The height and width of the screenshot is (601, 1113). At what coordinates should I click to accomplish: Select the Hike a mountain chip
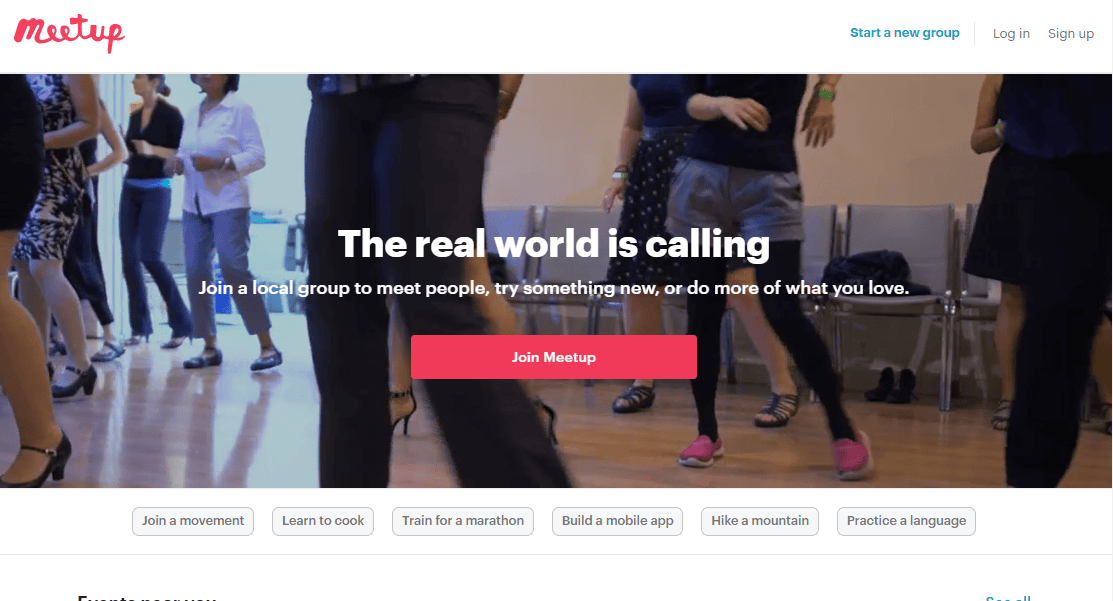760,521
